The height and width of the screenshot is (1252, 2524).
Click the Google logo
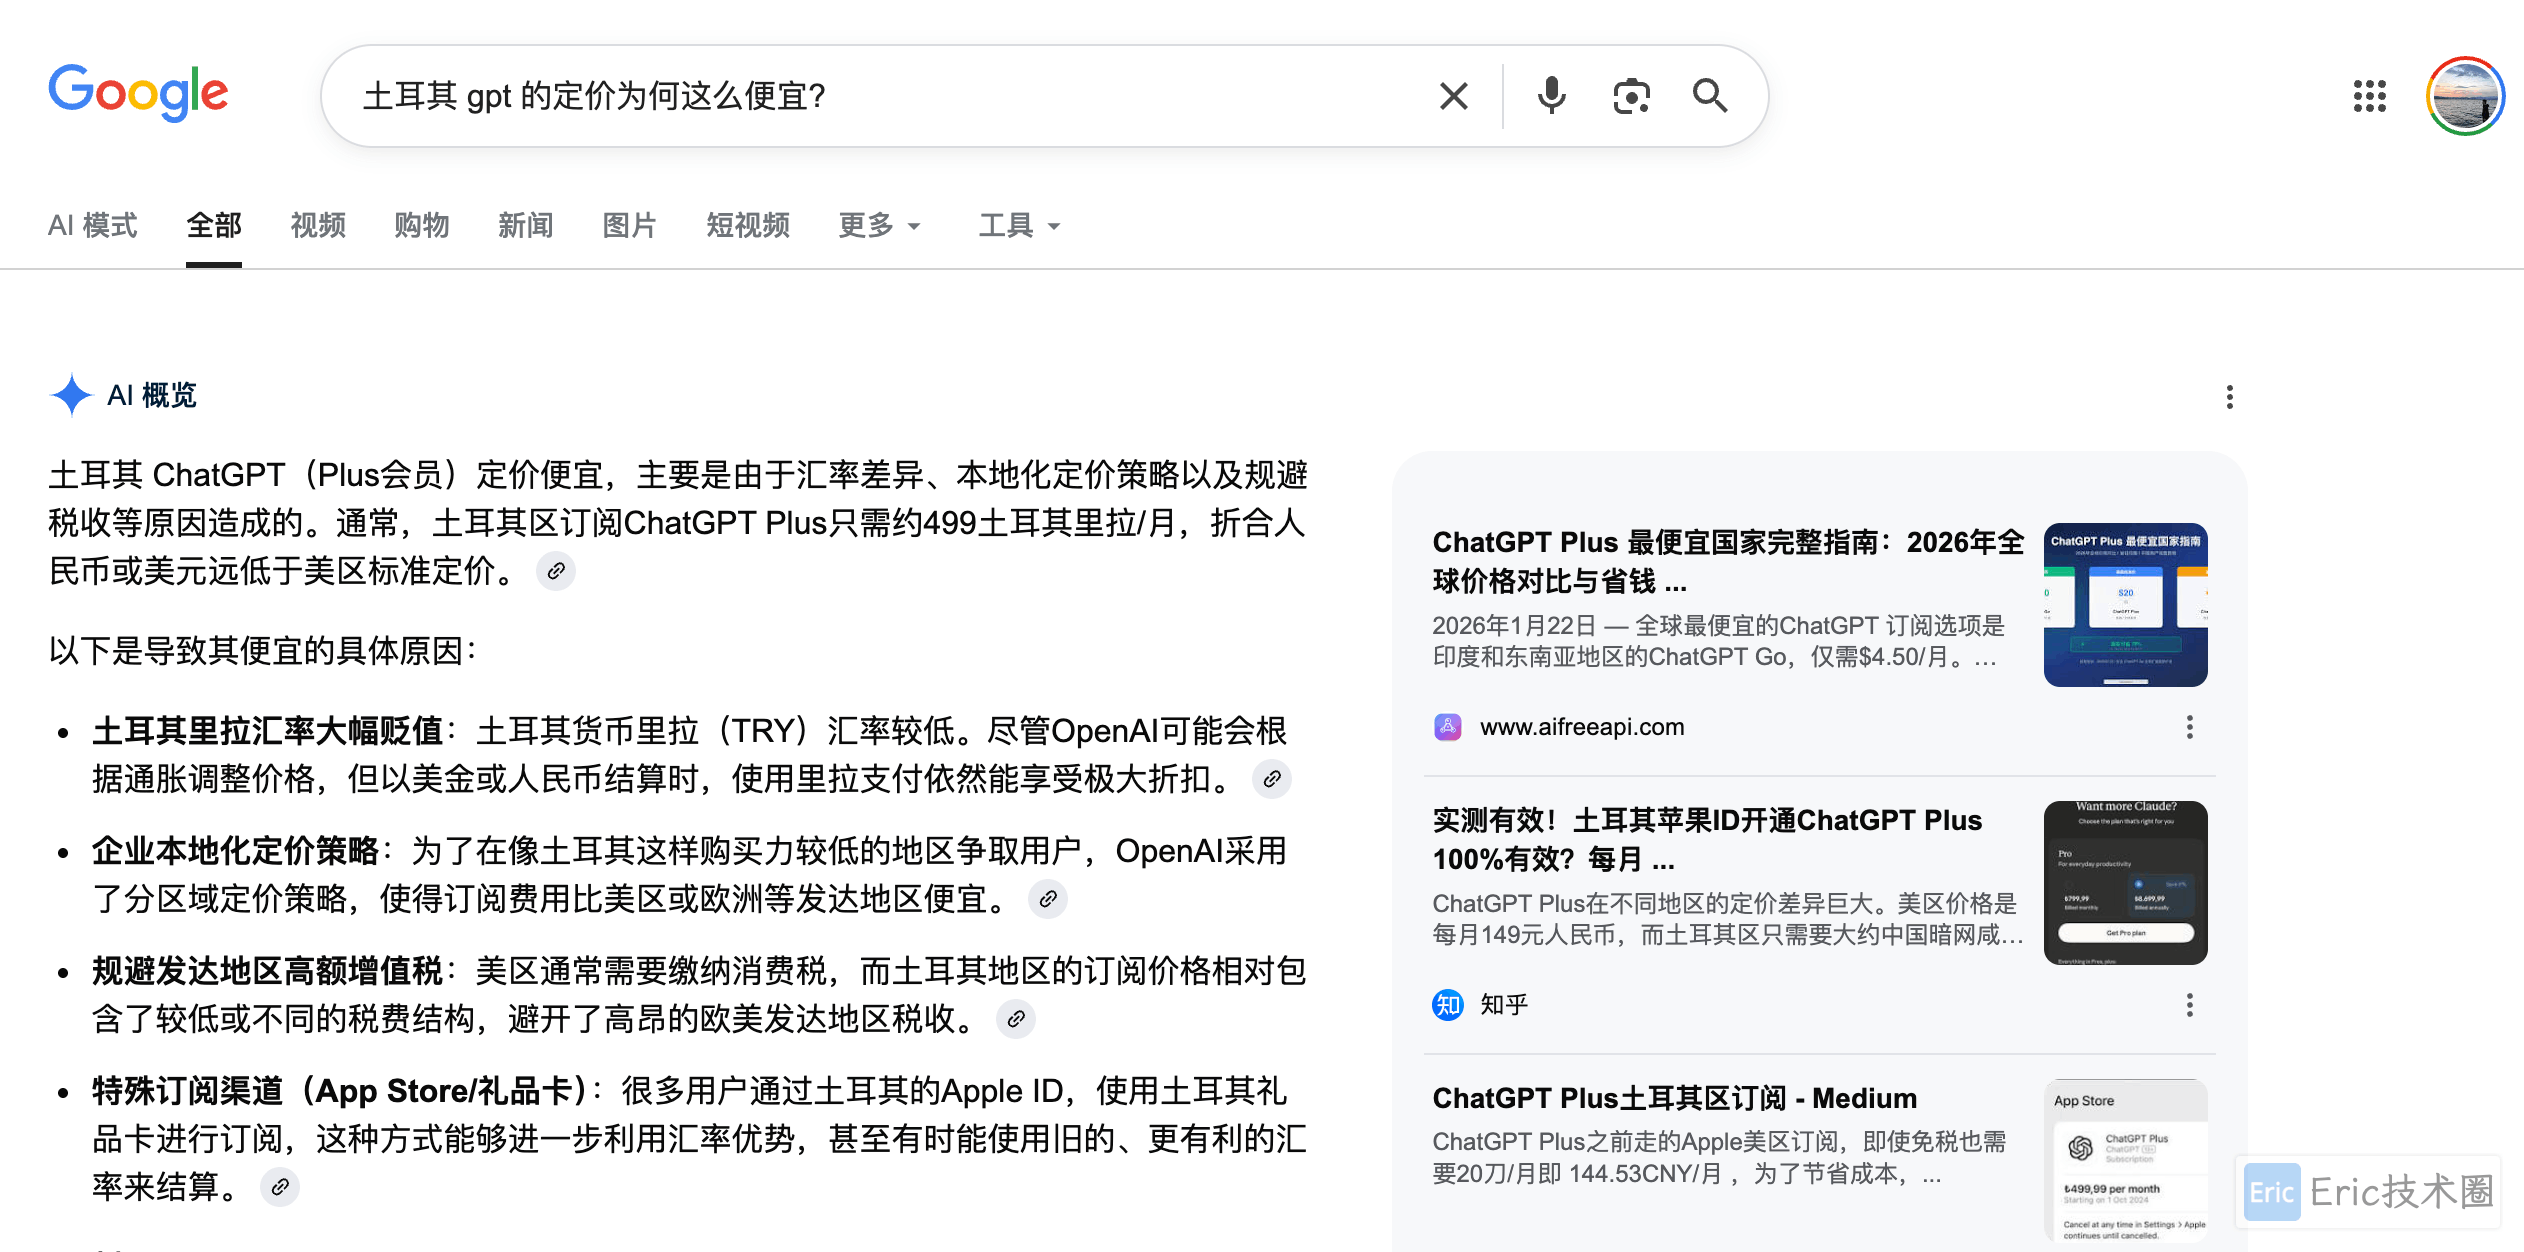(138, 92)
